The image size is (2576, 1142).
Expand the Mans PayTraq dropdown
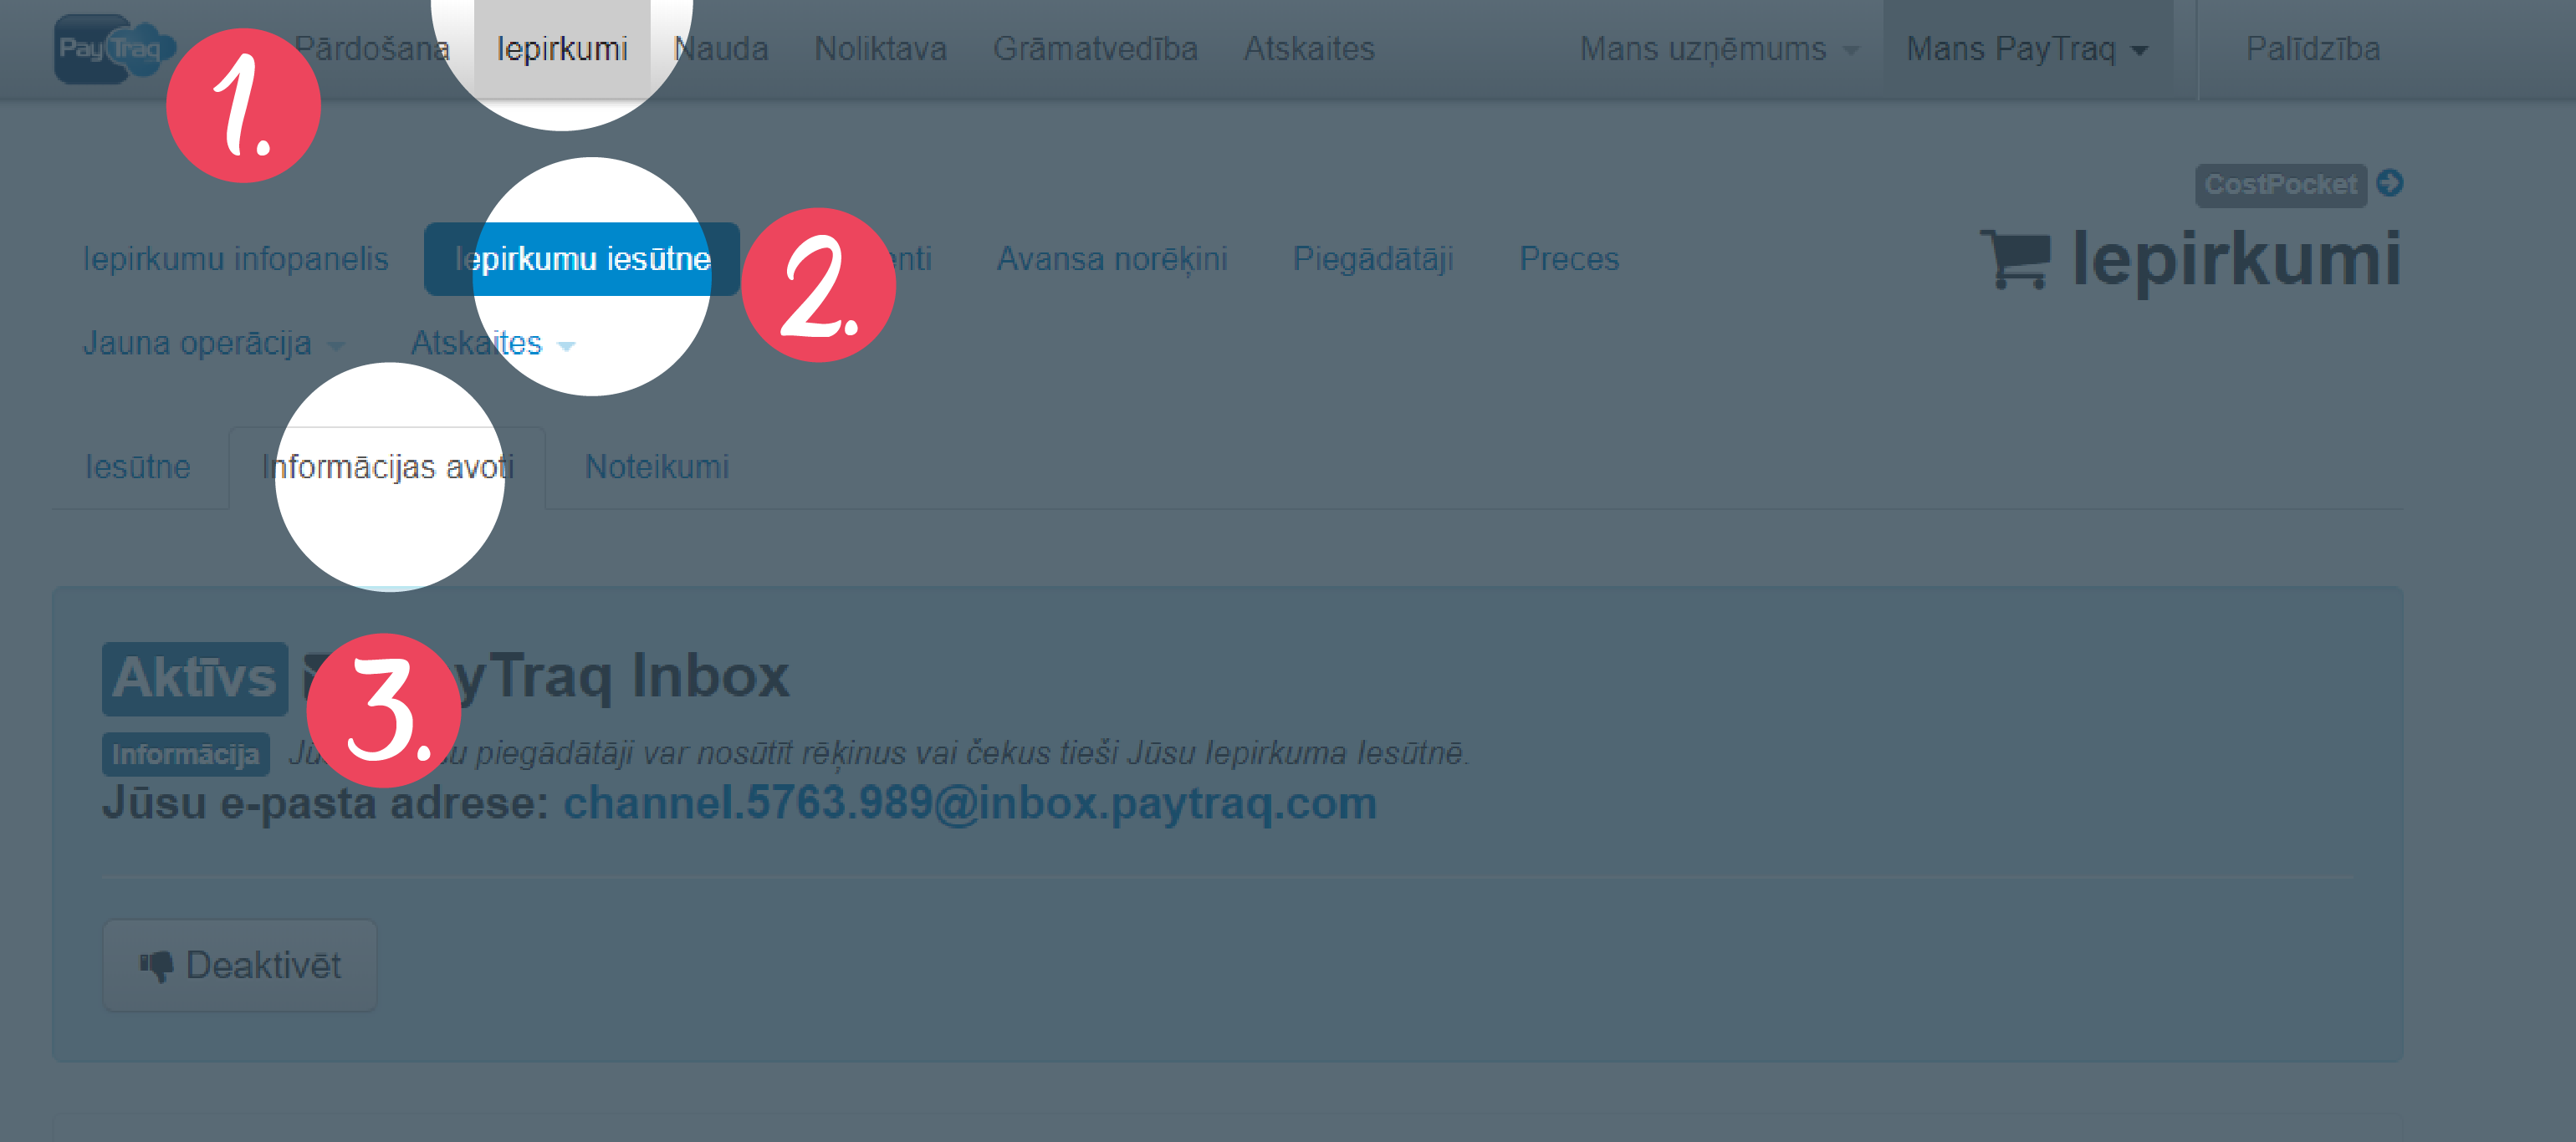[2027, 48]
